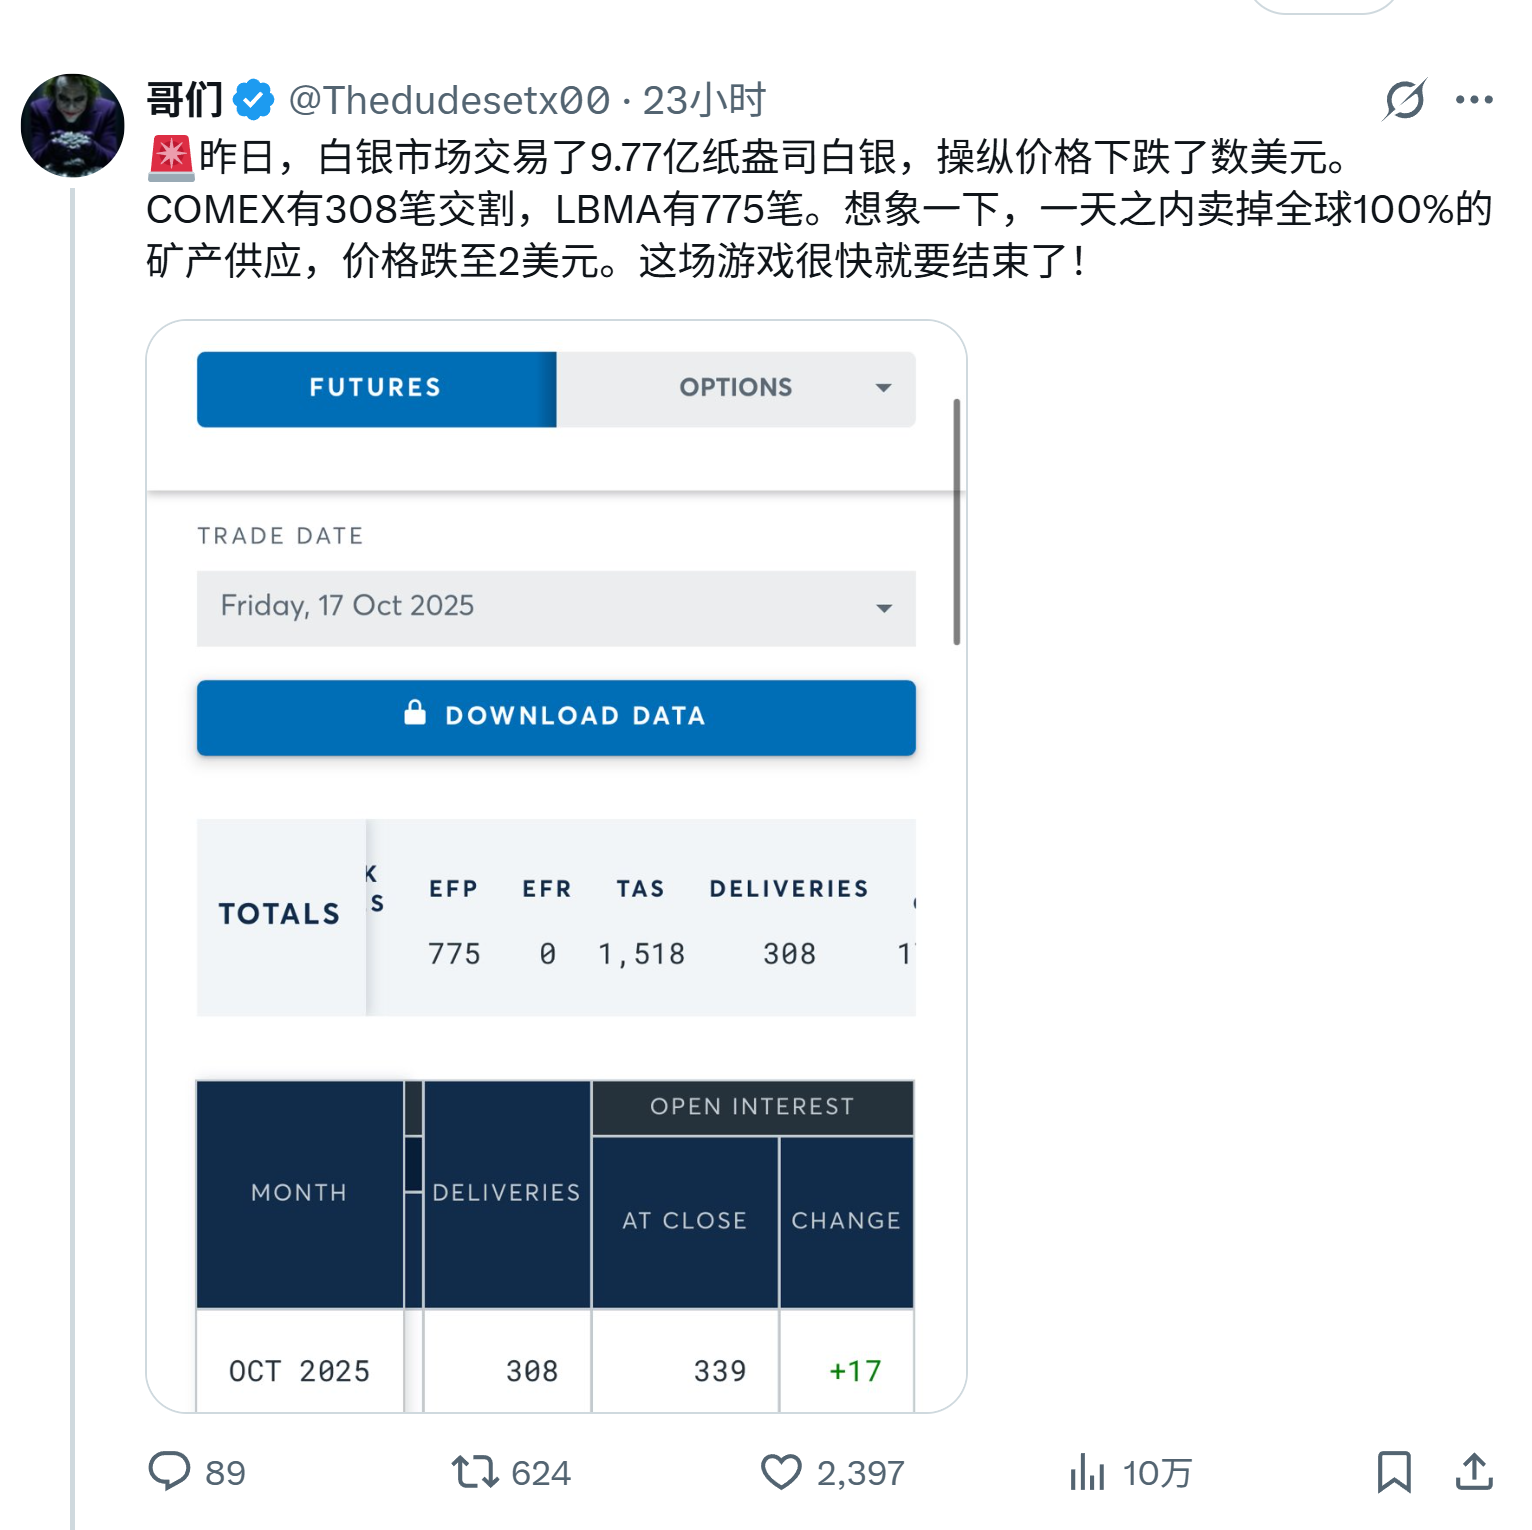The image size is (1532, 1530).
Task: Click the Joker profile avatar
Action: [73, 126]
